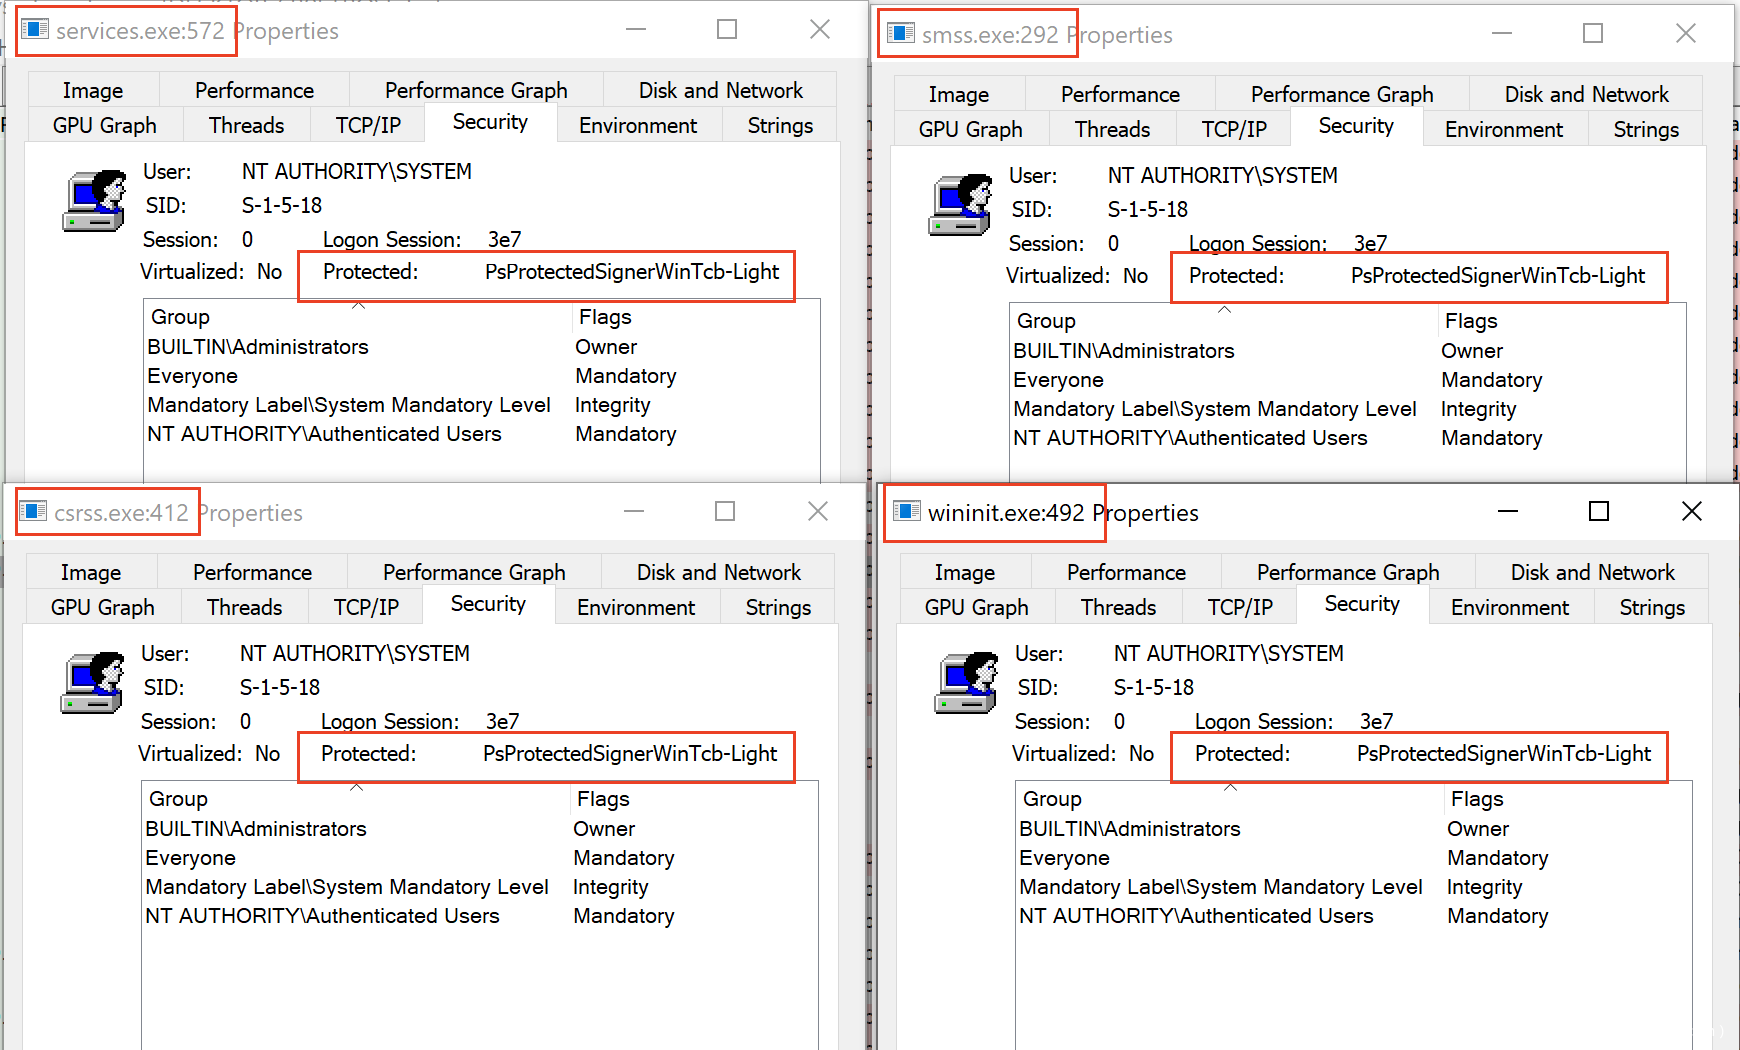Viewport: 1740px width, 1050px height.
Task: Click the services.exe:572 title bar window icon
Action: tap(36, 29)
